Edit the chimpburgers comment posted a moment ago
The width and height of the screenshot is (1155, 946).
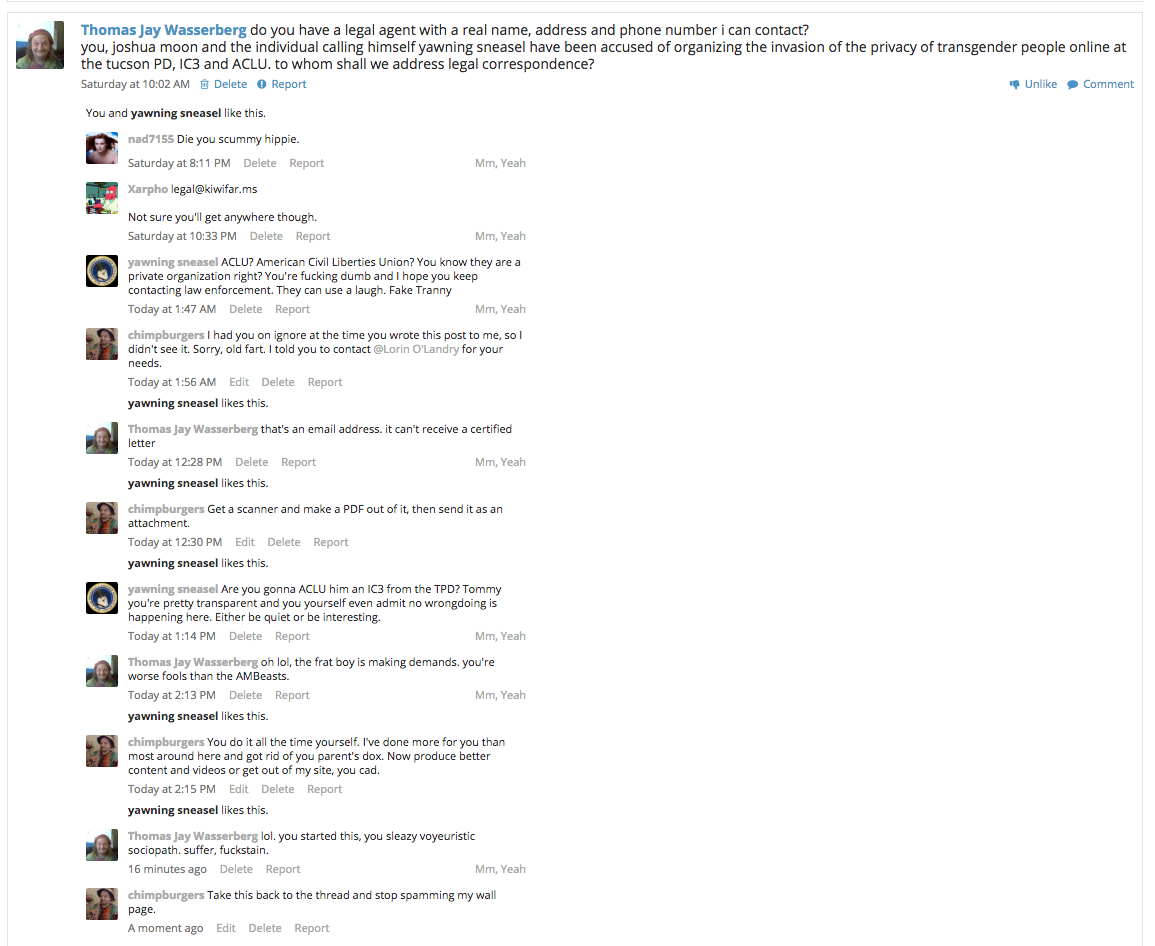(225, 928)
